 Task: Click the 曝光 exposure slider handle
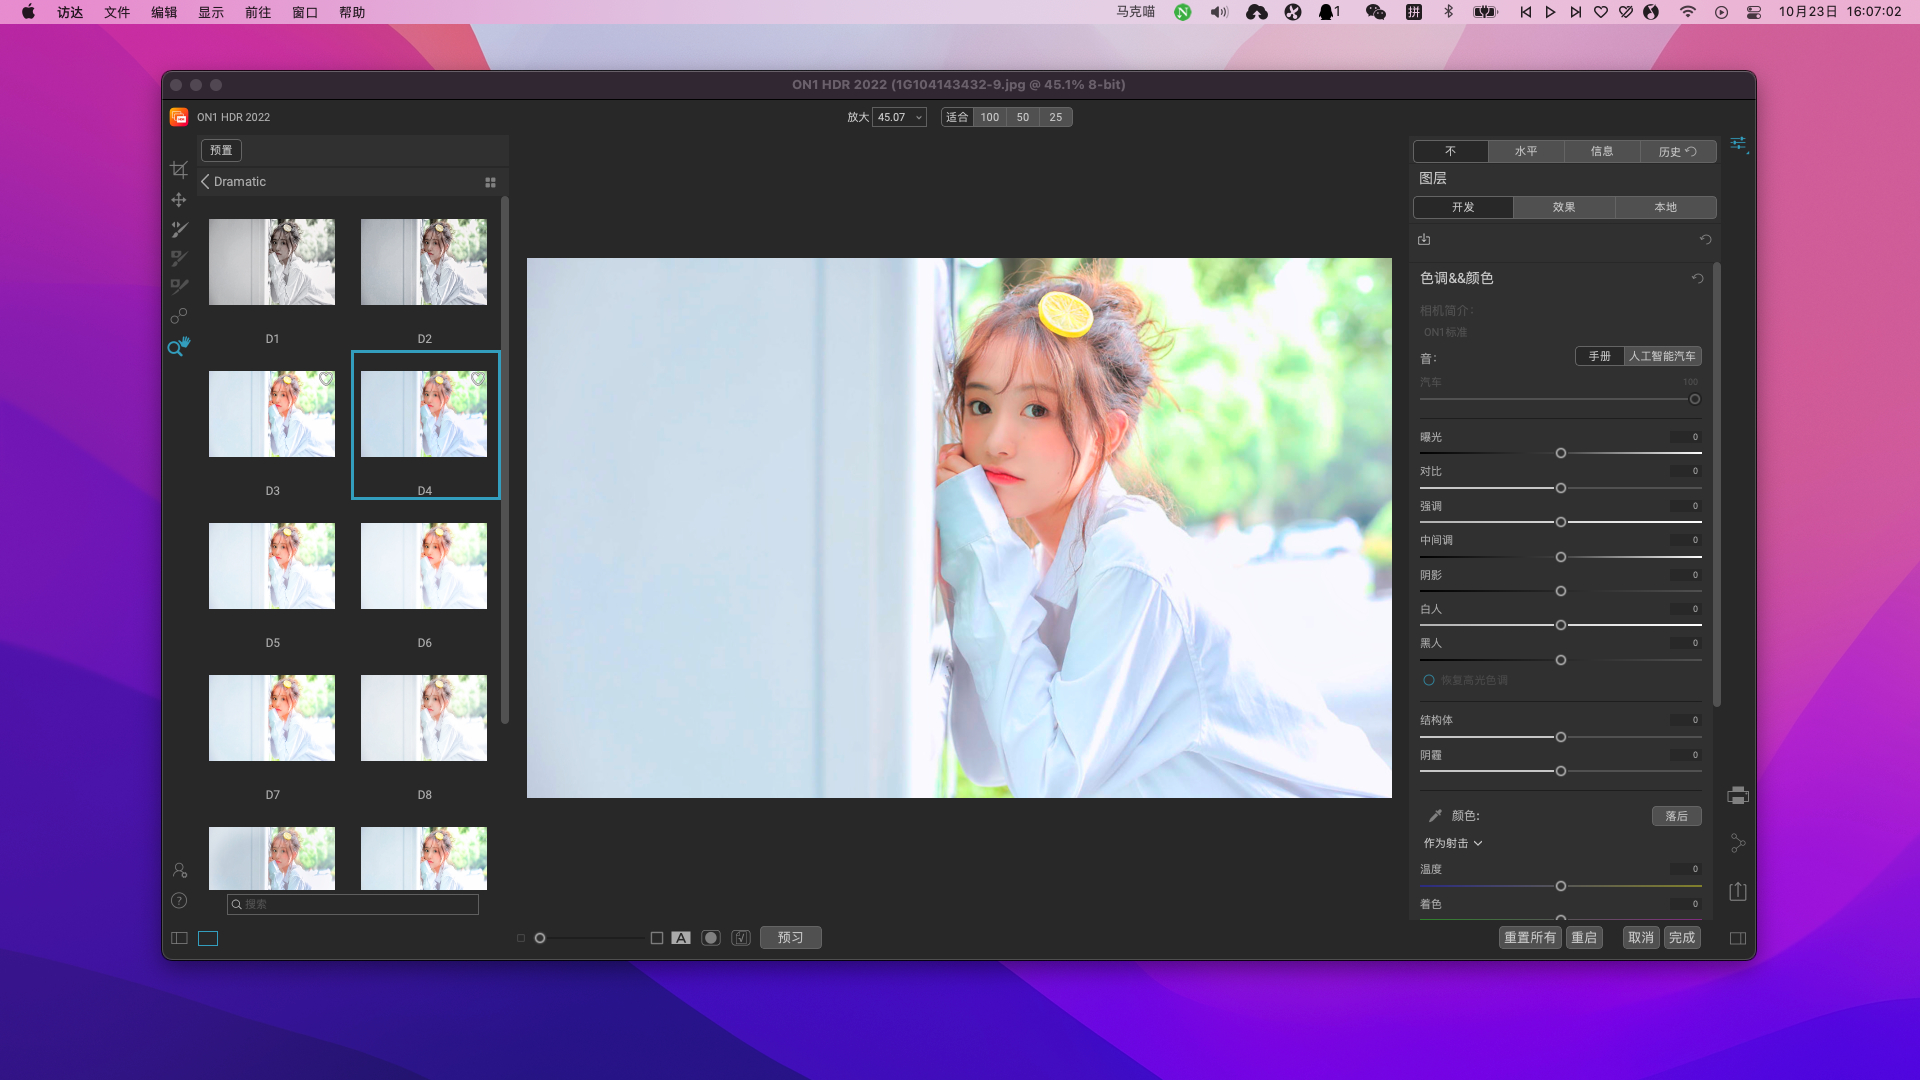[1561, 454]
